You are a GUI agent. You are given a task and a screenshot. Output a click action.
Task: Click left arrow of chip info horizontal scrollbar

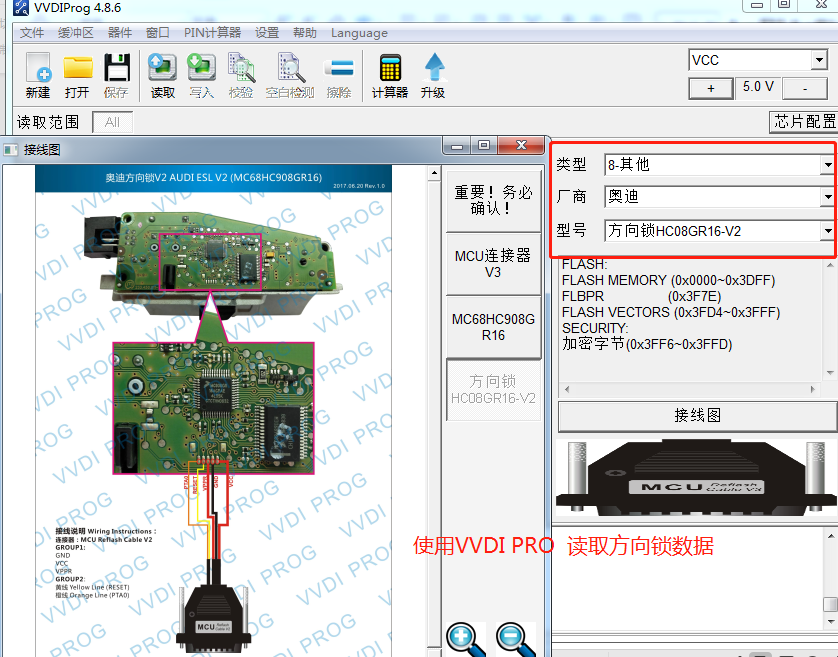pos(567,390)
